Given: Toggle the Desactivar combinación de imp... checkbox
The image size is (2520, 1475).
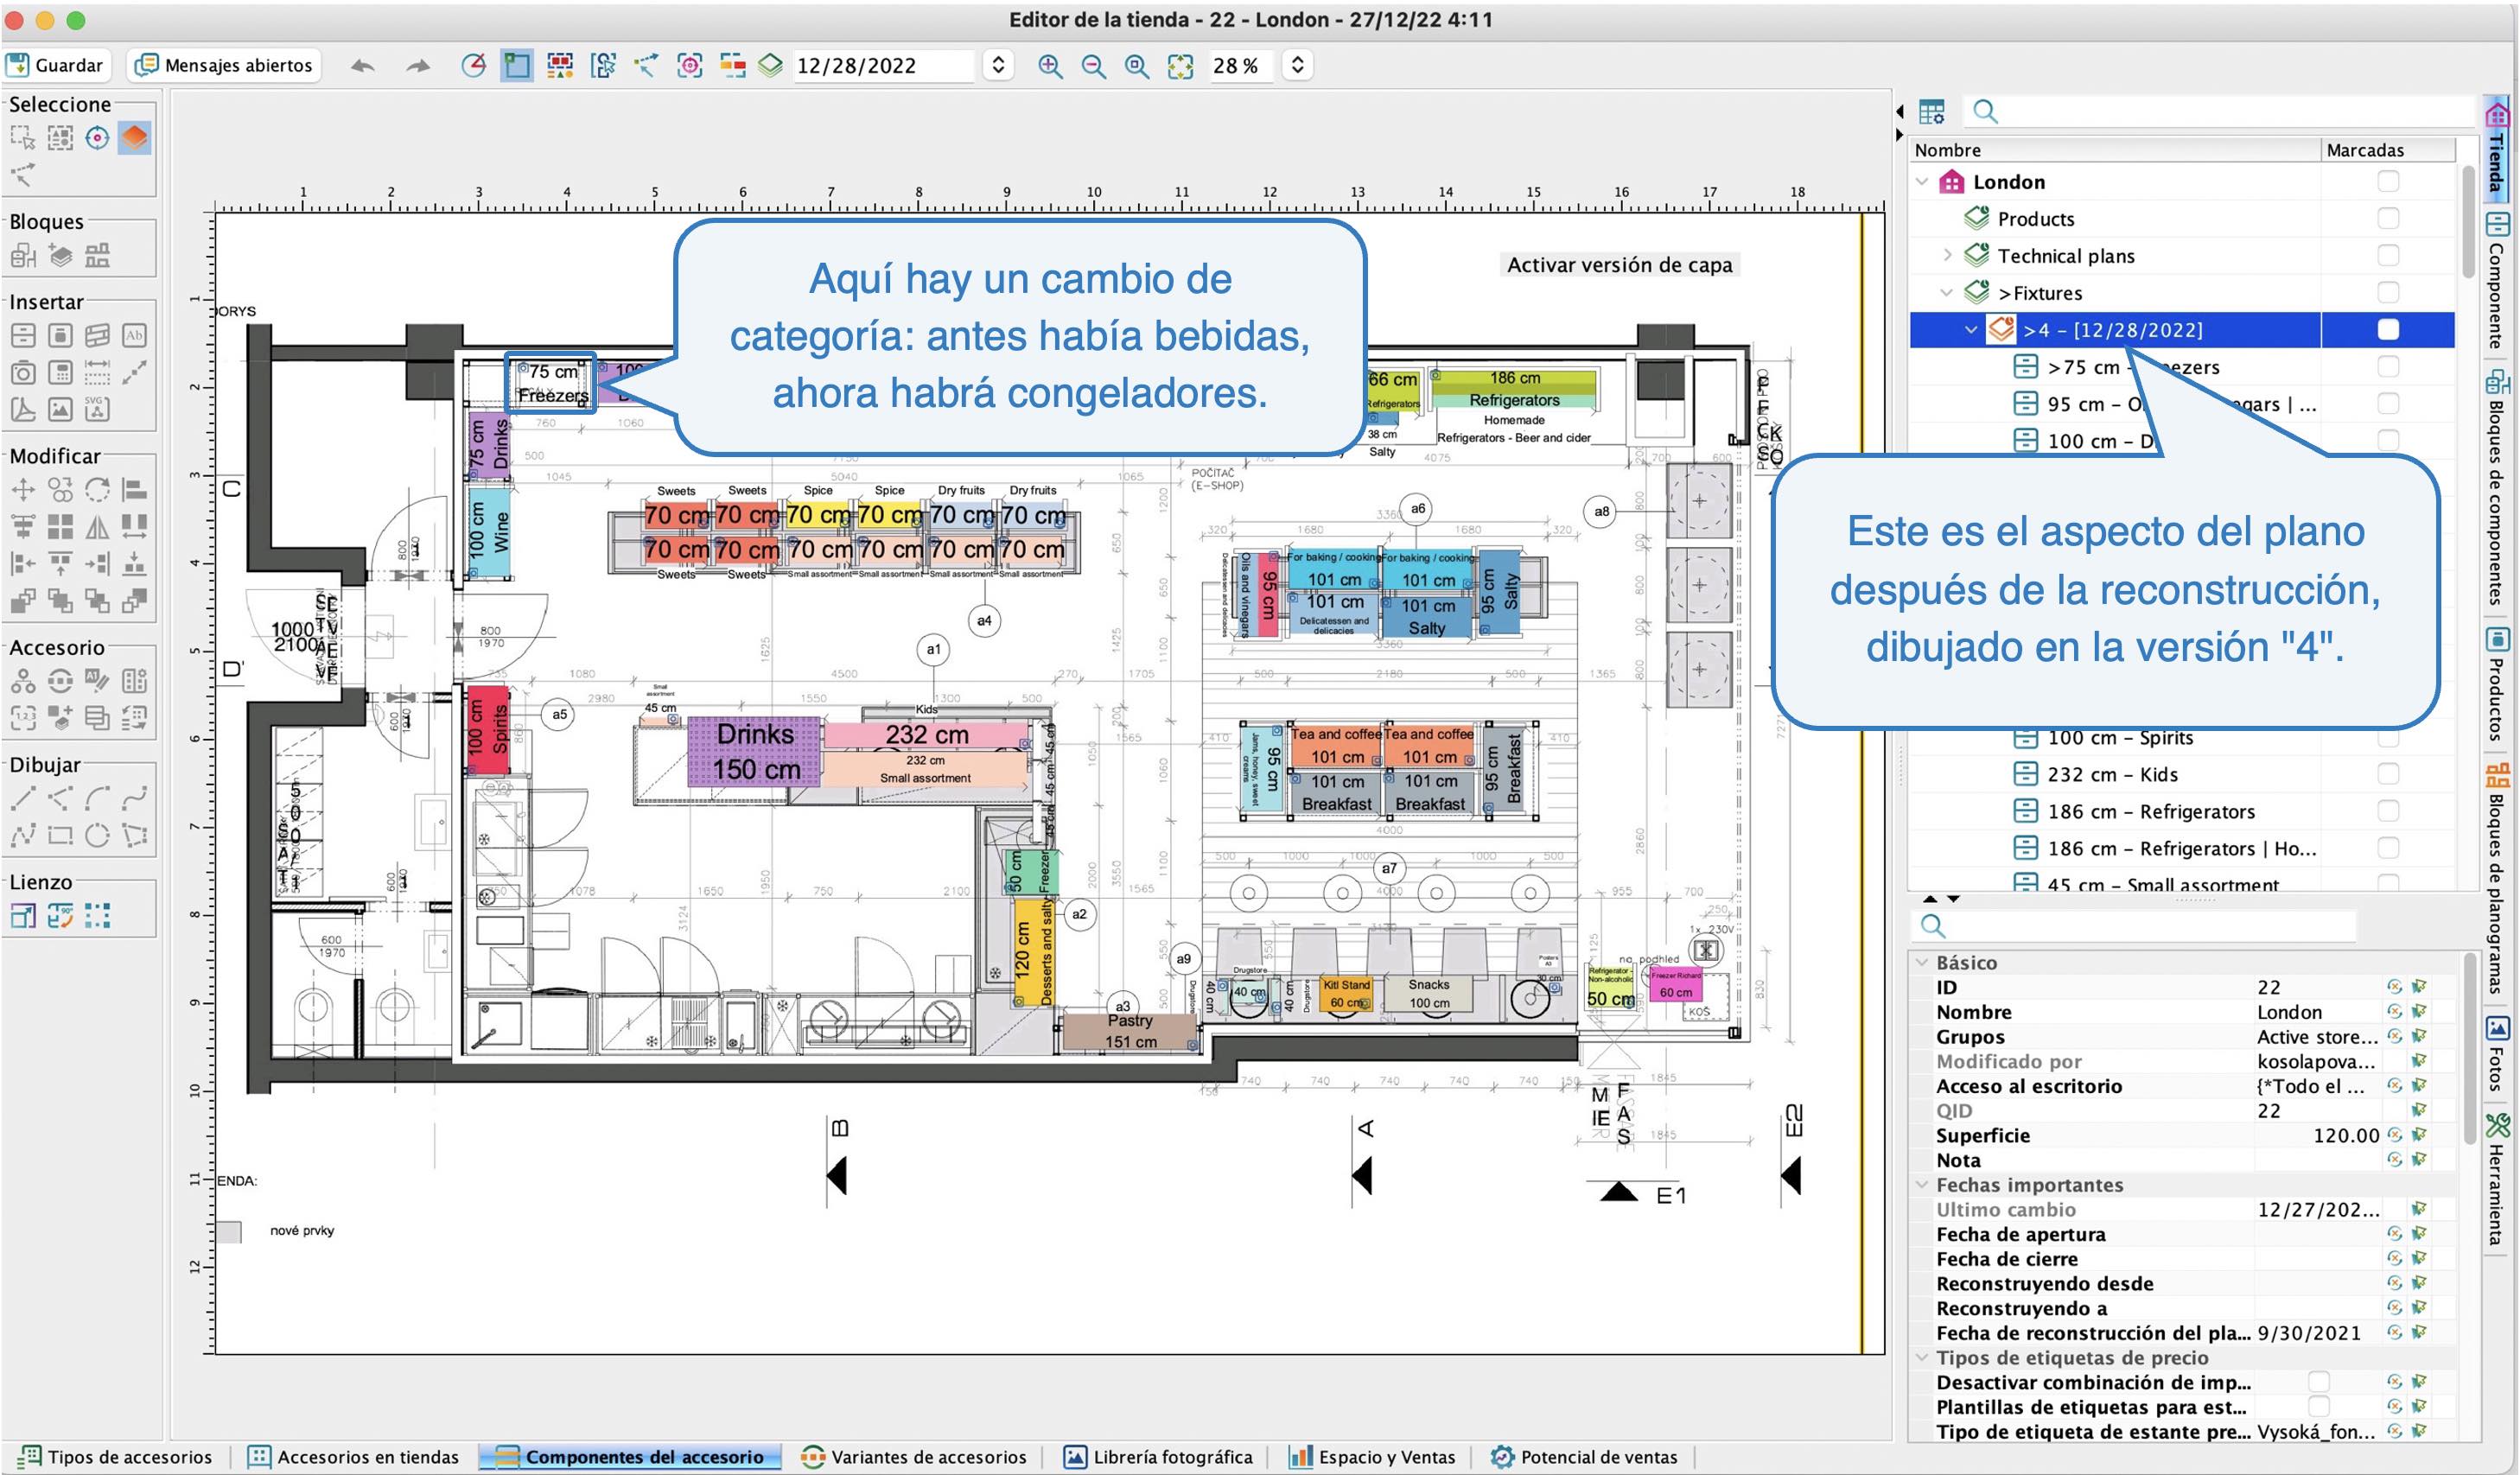Looking at the screenshot, I should [x=2318, y=1383].
